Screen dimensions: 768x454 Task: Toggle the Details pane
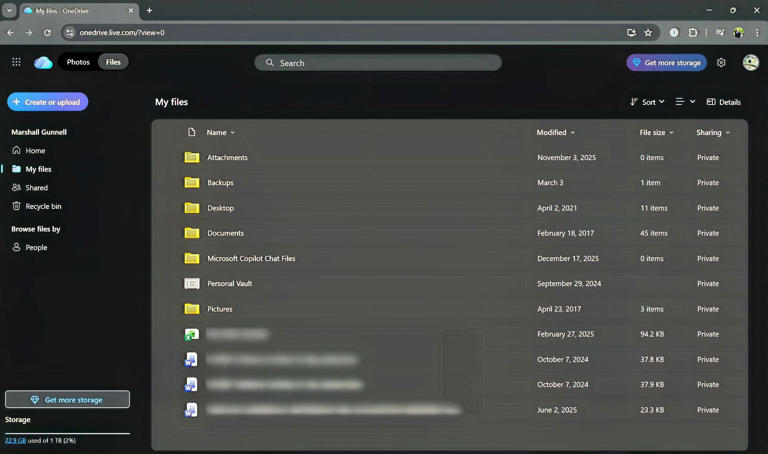point(723,102)
